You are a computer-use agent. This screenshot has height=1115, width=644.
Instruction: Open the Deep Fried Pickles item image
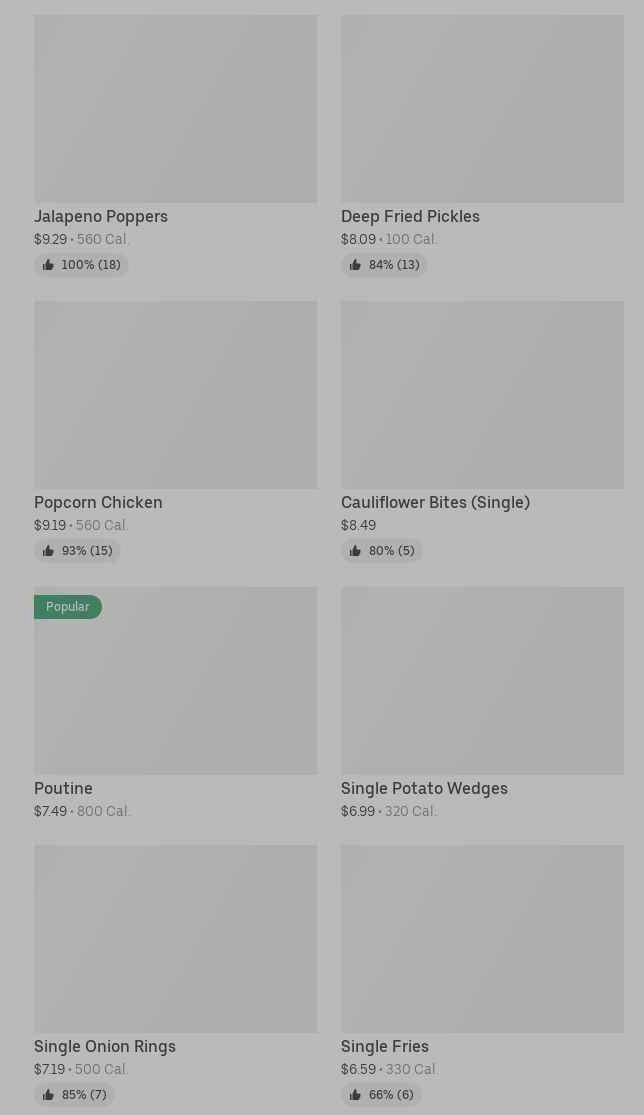point(482,108)
